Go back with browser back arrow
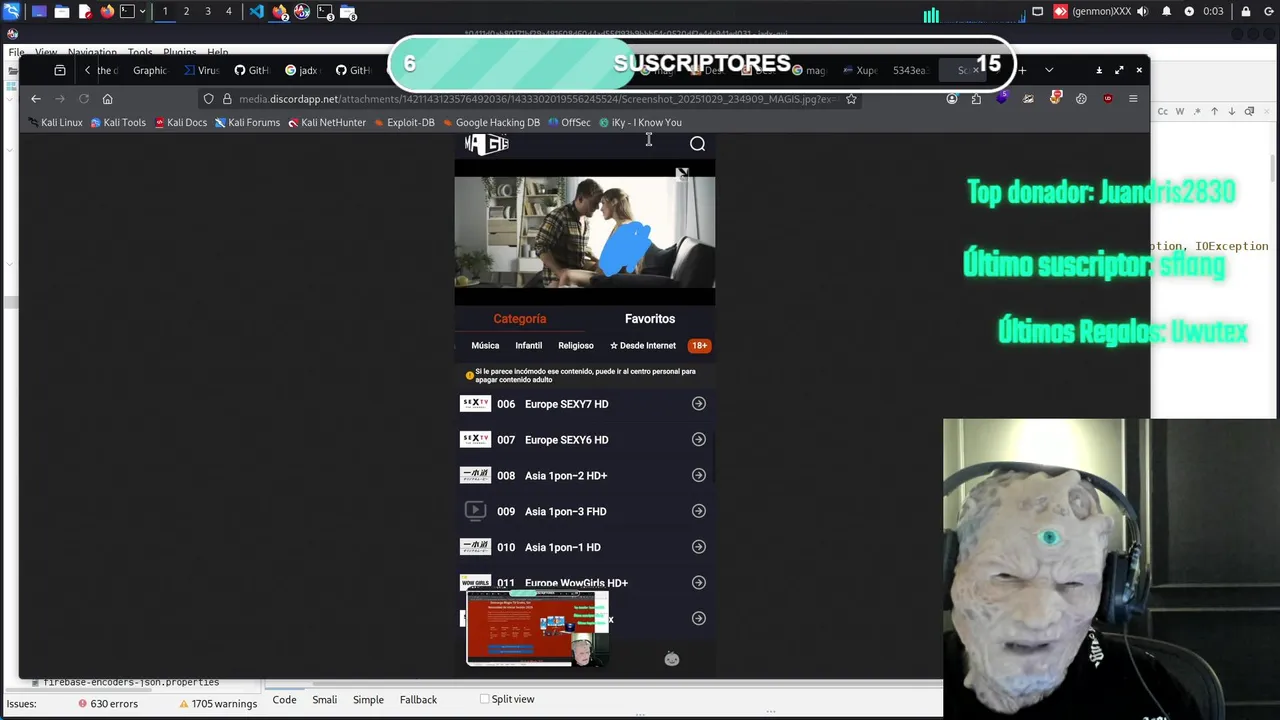The image size is (1280, 720). pyautogui.click(x=36, y=99)
